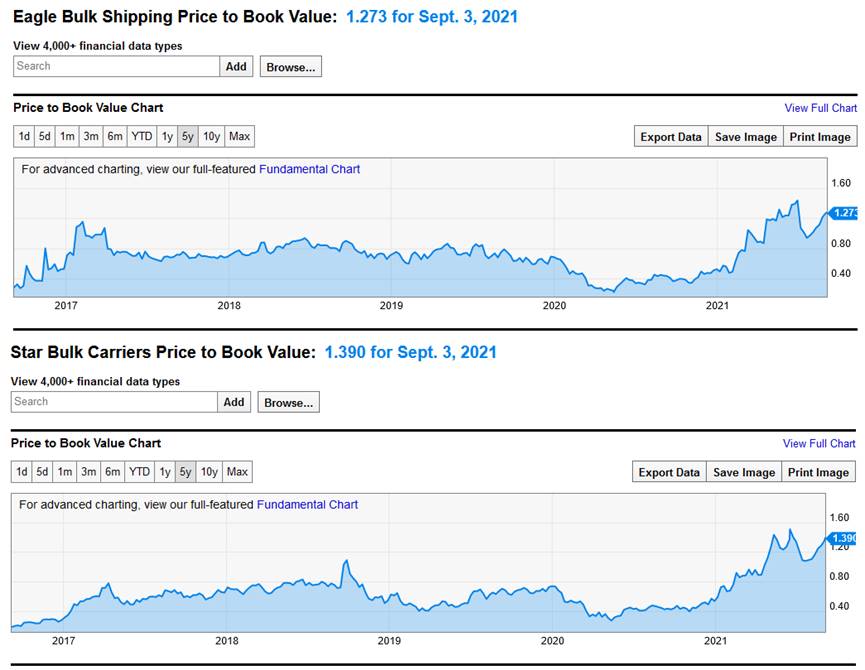The width and height of the screenshot is (865, 670).
Task: Open View Full Chart for Eagle Bulk Shipping
Action: click(x=821, y=108)
